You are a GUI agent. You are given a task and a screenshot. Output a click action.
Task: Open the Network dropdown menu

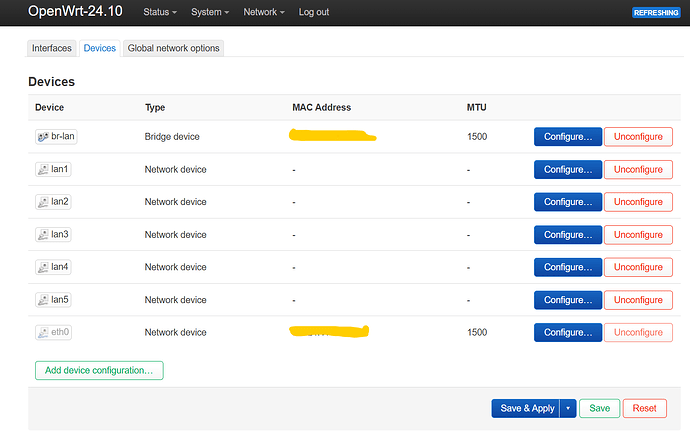point(264,12)
